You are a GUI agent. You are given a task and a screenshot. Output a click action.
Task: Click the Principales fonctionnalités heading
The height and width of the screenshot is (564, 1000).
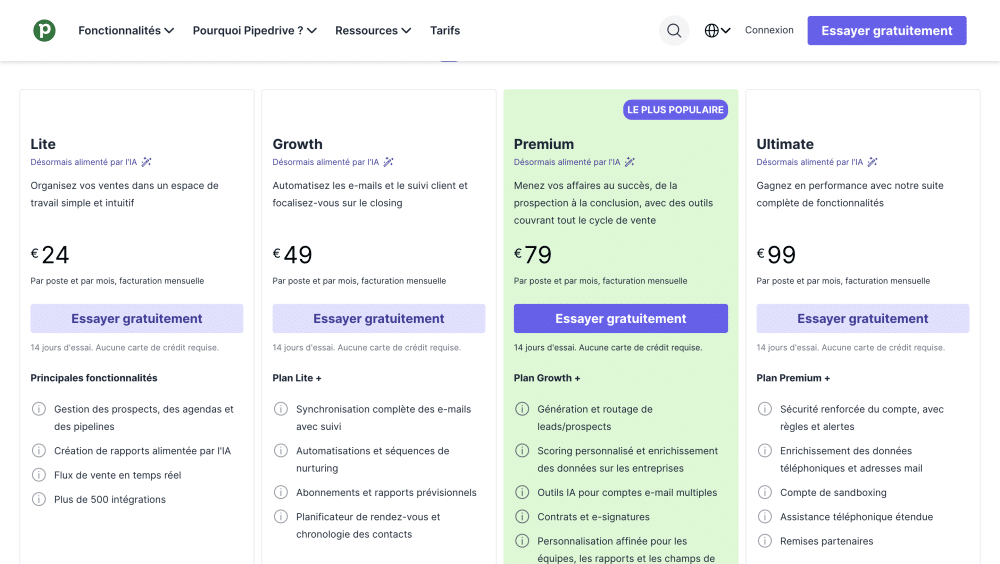point(94,378)
